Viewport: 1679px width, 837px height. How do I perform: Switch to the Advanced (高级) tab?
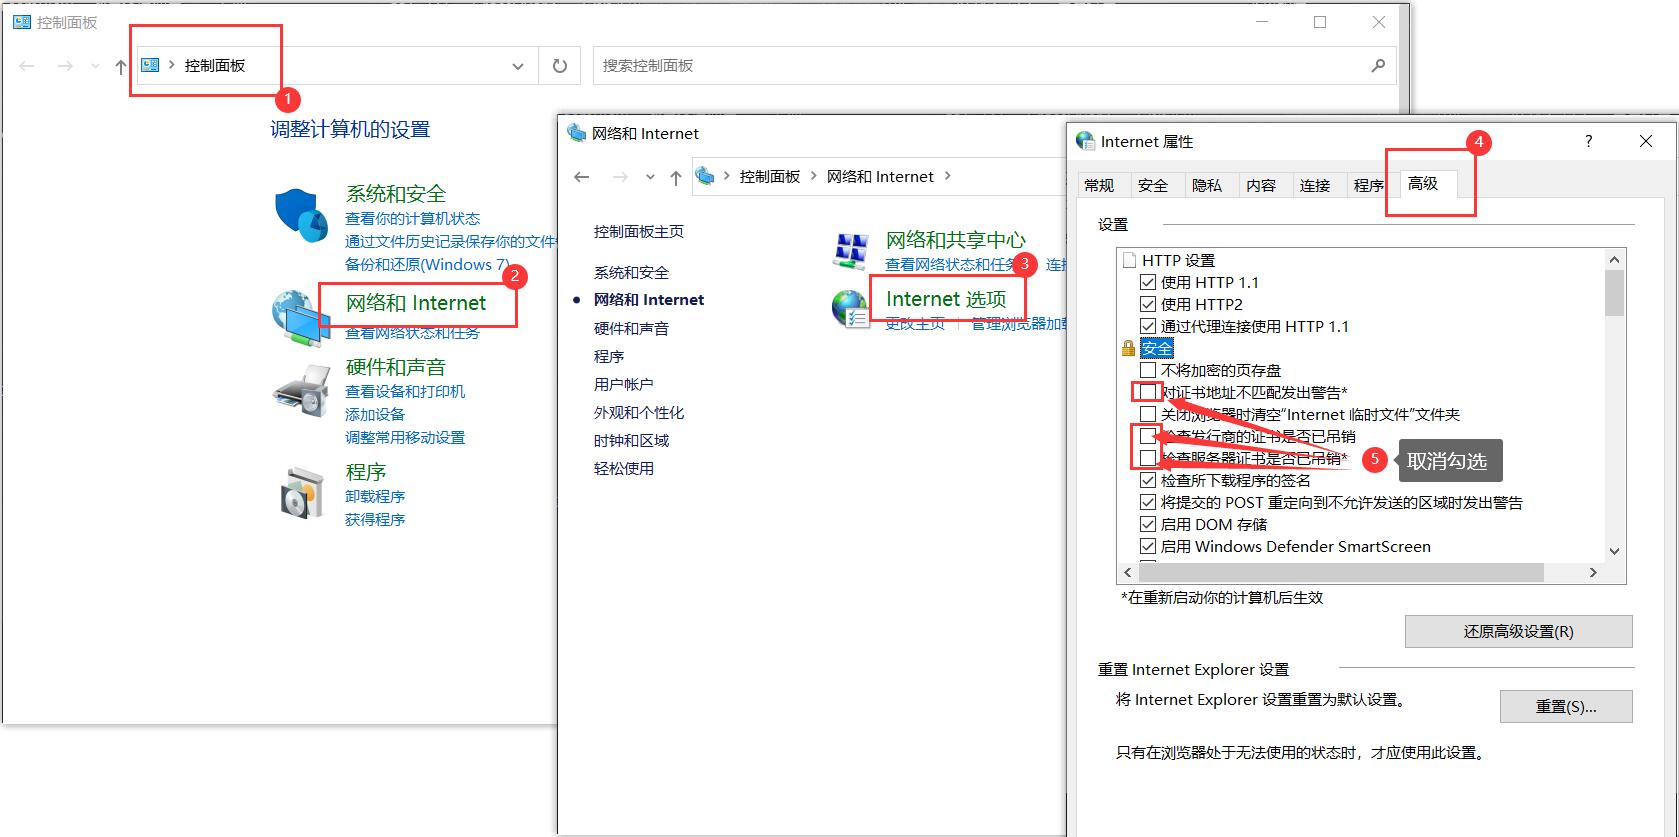[1422, 184]
